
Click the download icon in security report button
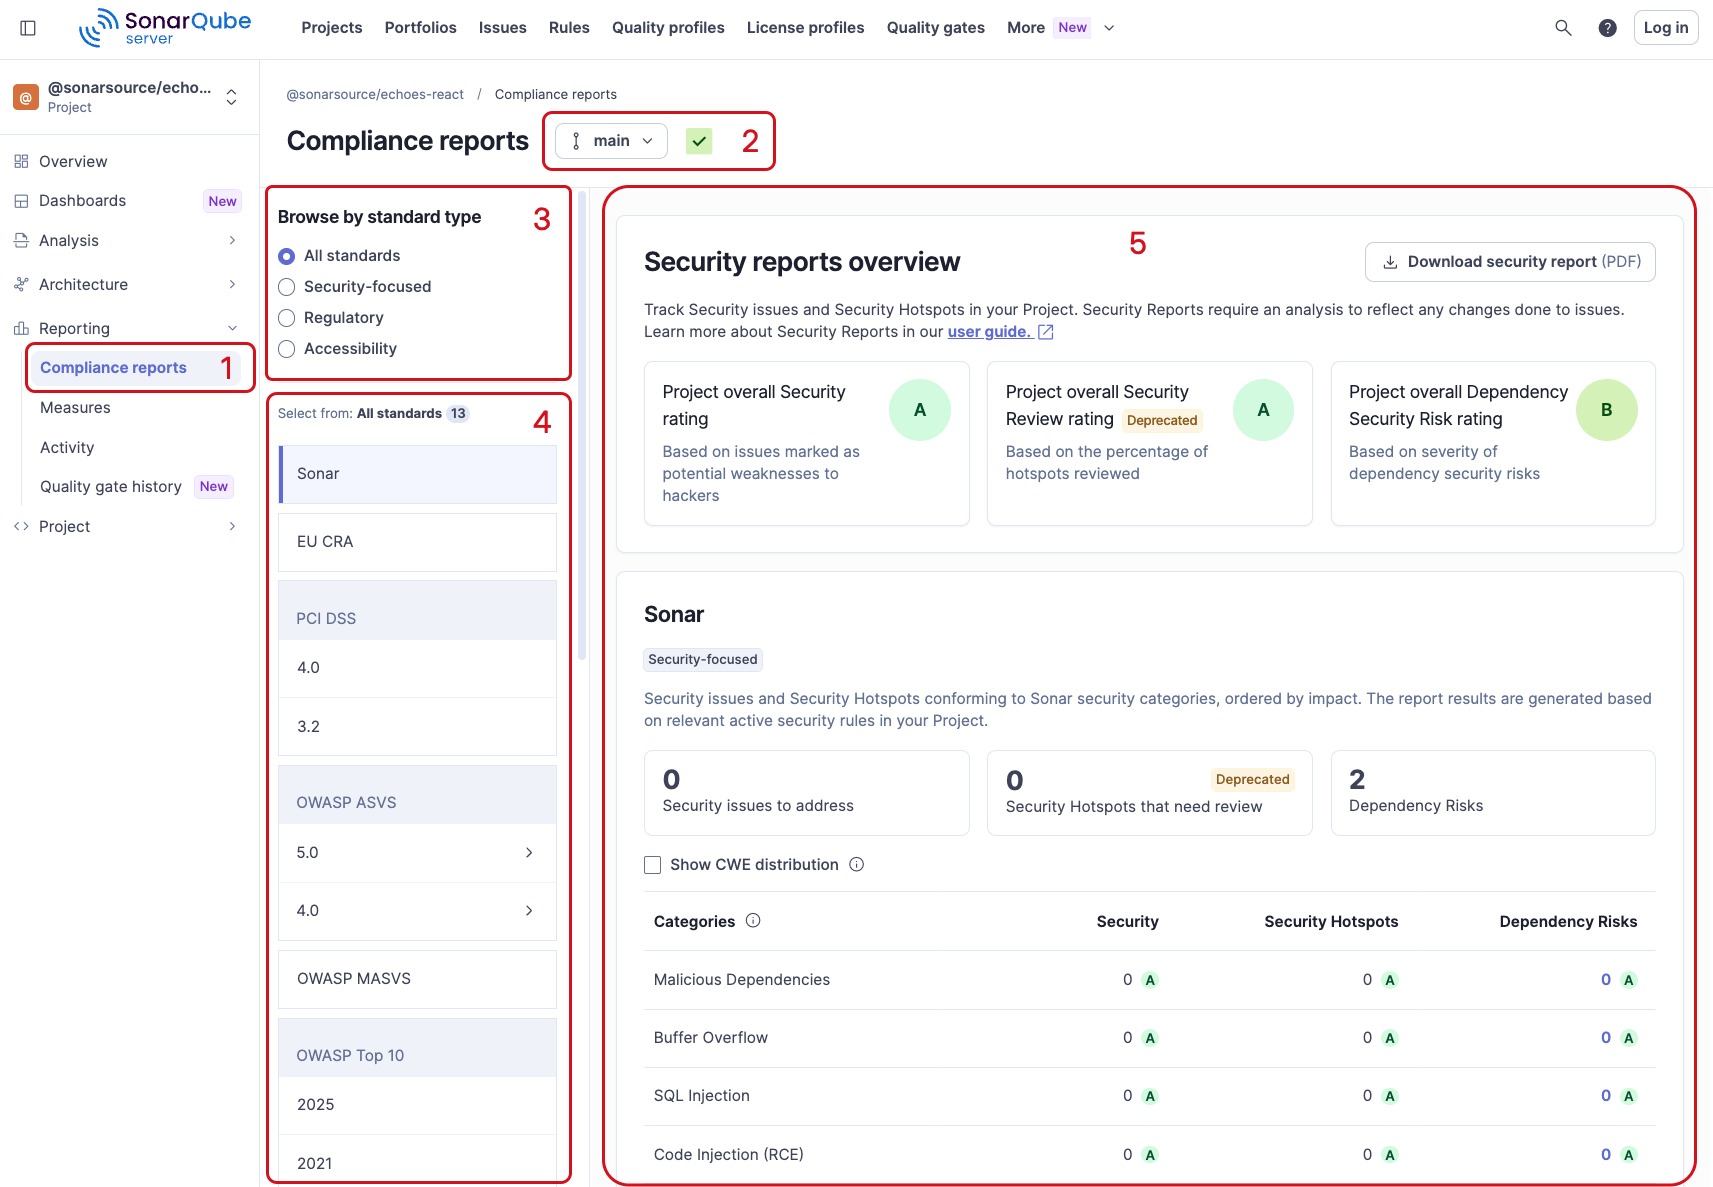[1390, 262]
